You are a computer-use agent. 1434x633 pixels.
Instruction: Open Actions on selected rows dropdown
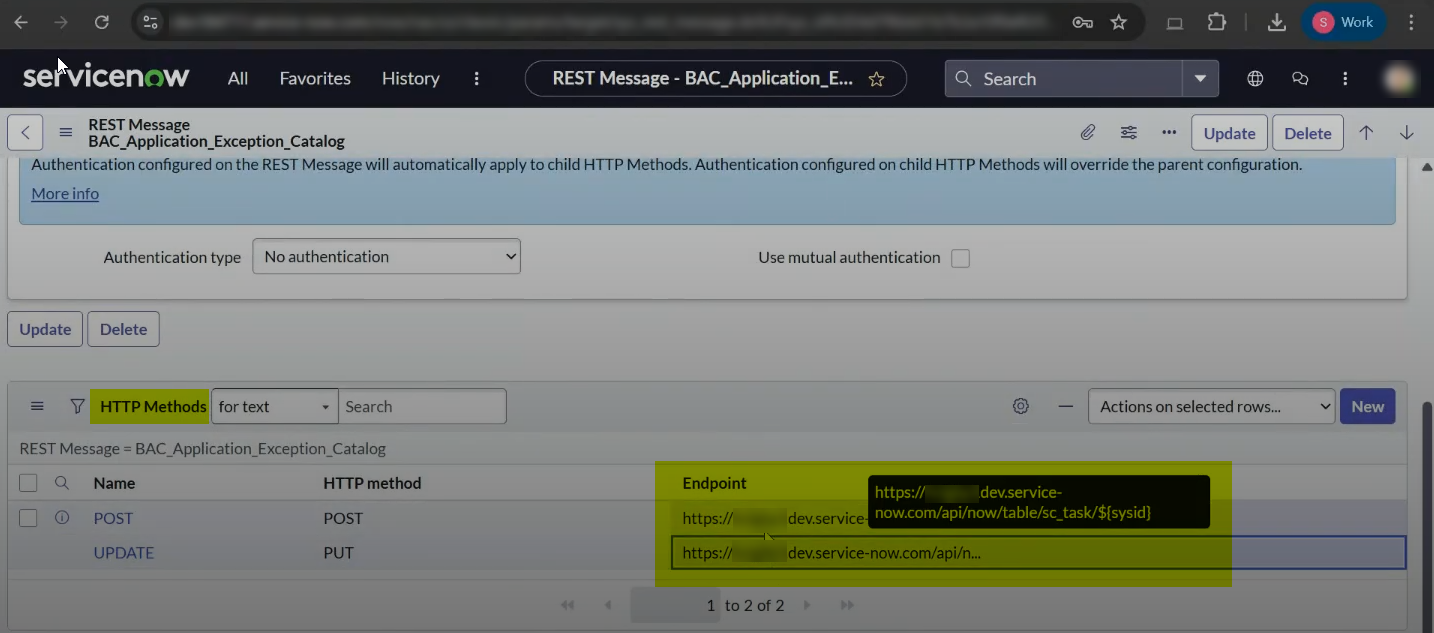coord(1211,406)
